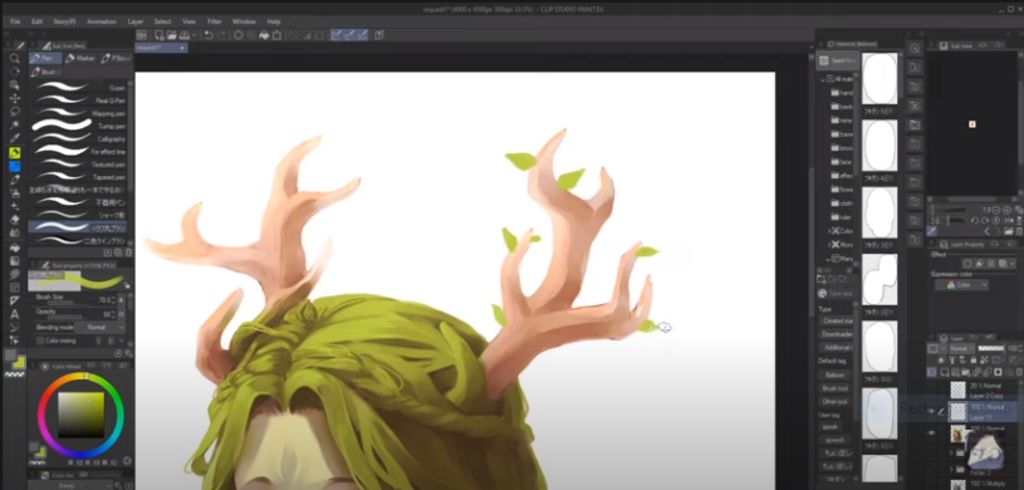The image size is (1024, 490).
Task: Switch to the Brush sub tool tab
Action: point(44,72)
